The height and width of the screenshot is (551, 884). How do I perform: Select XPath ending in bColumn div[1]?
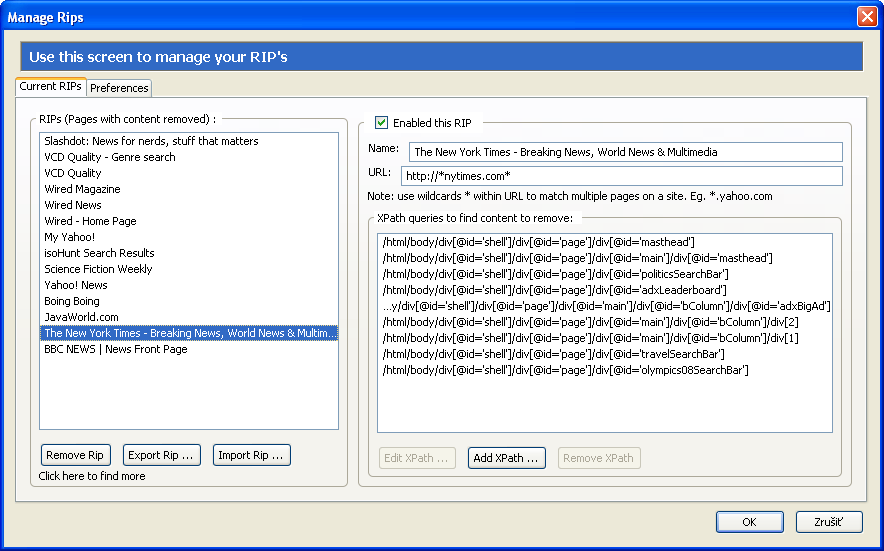[x=604, y=338]
